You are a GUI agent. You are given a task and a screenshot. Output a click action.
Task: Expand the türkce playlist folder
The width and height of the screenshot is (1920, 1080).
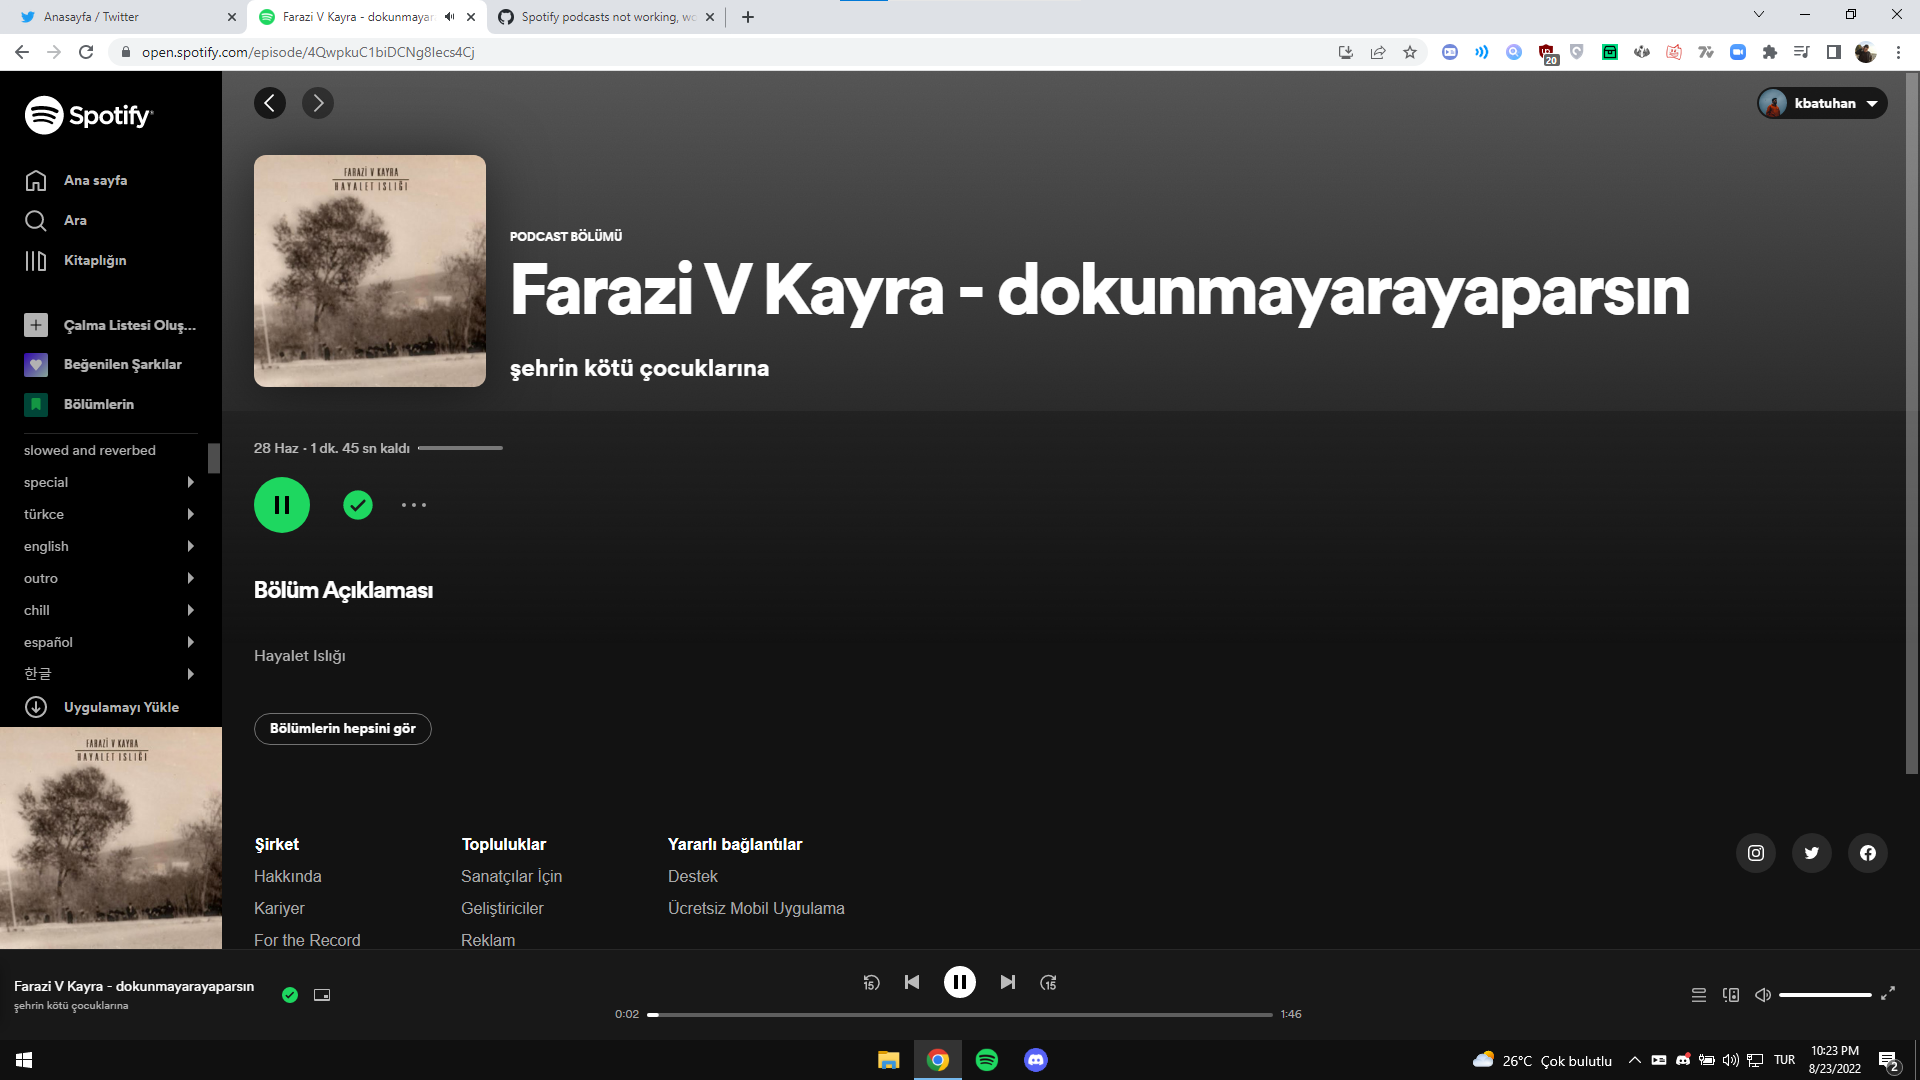(190, 514)
